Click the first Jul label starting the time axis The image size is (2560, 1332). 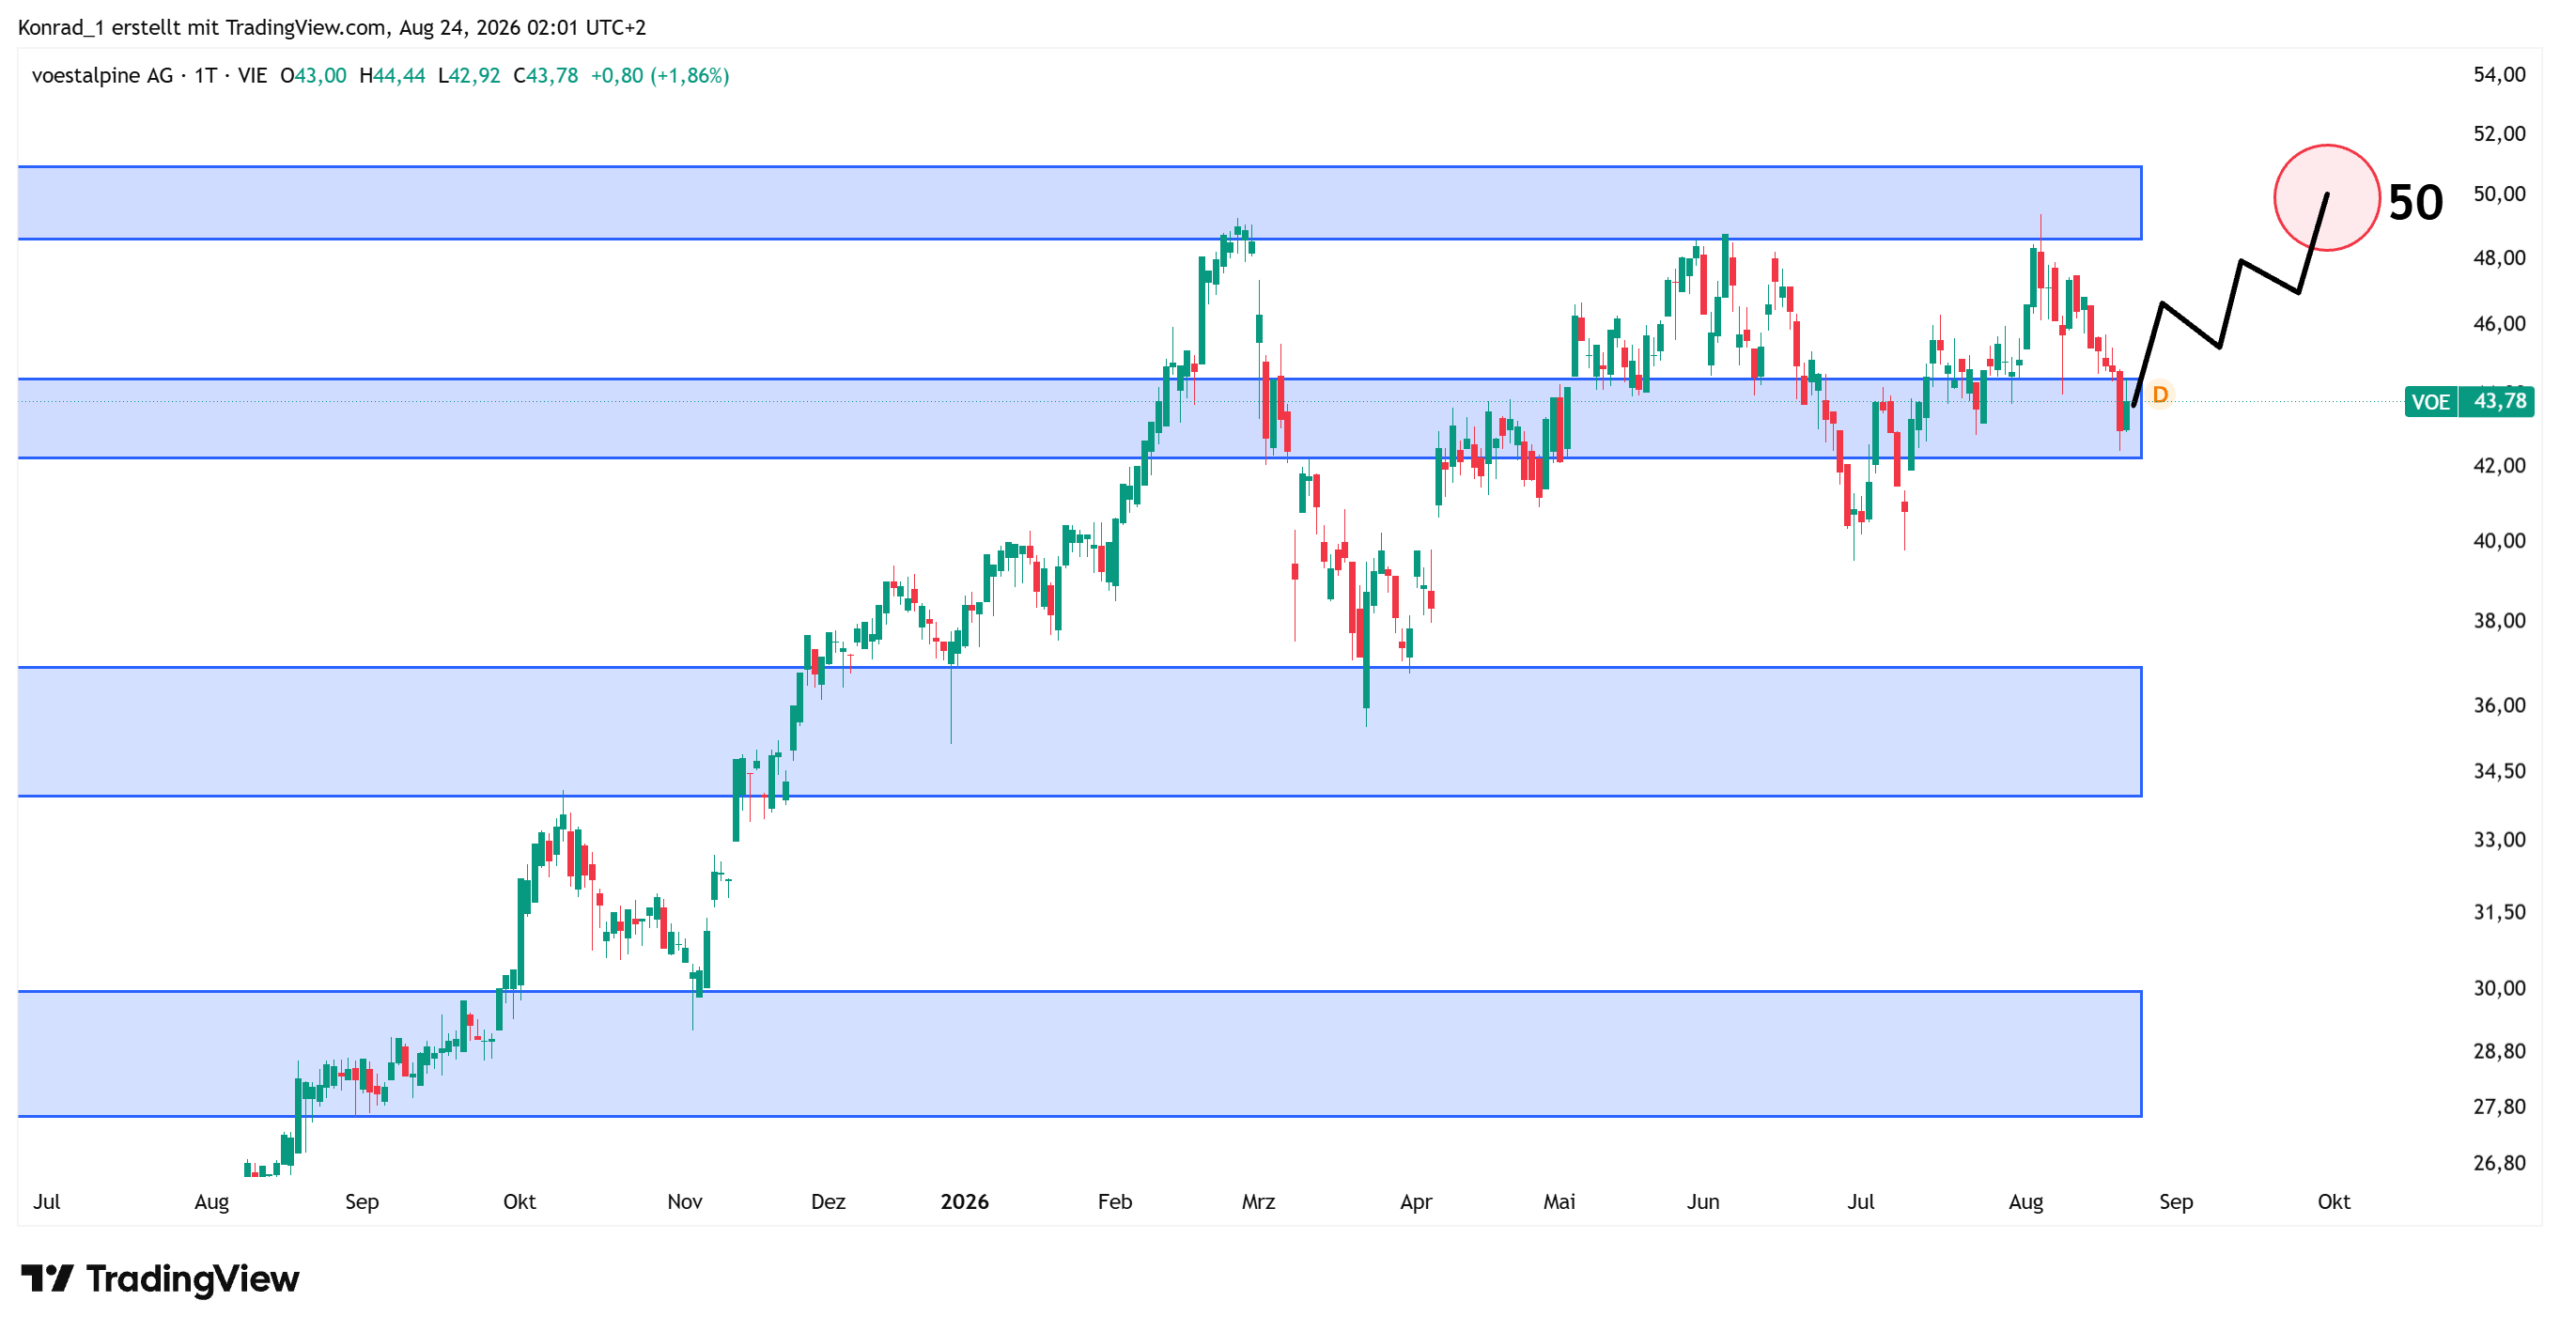[46, 1202]
